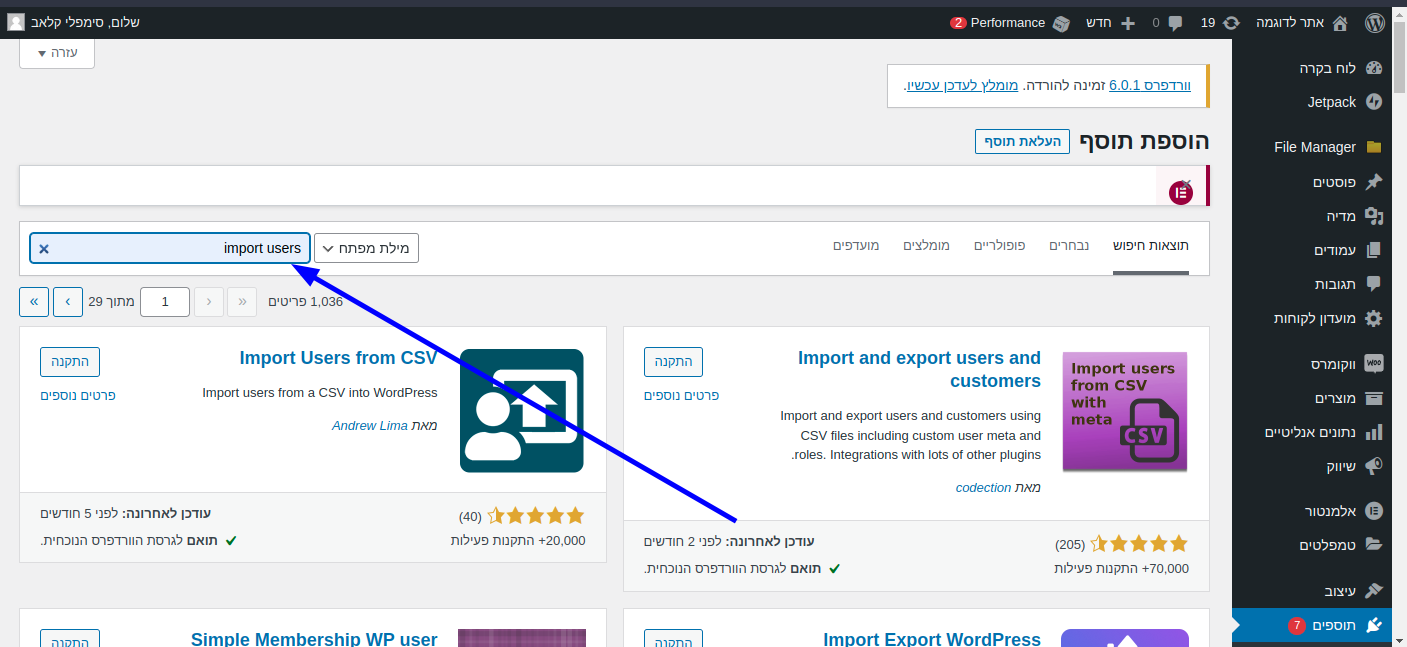This screenshot has width=1407, height=647.
Task: Click the WooCommerce icon in sidebar
Action: (x=1373, y=364)
